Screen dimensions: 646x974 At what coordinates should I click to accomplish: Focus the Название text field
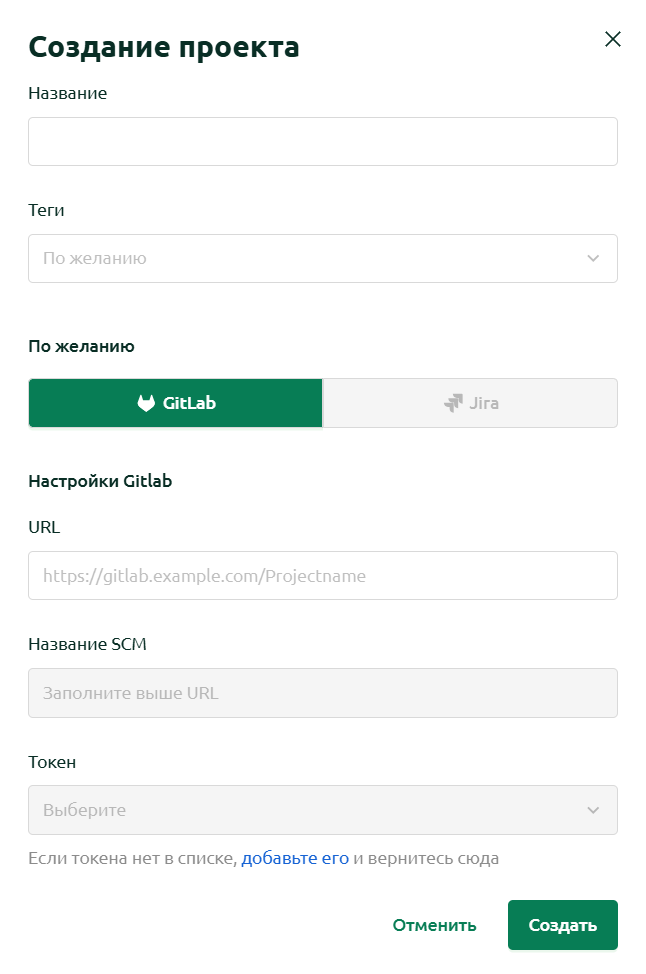tap(323, 142)
